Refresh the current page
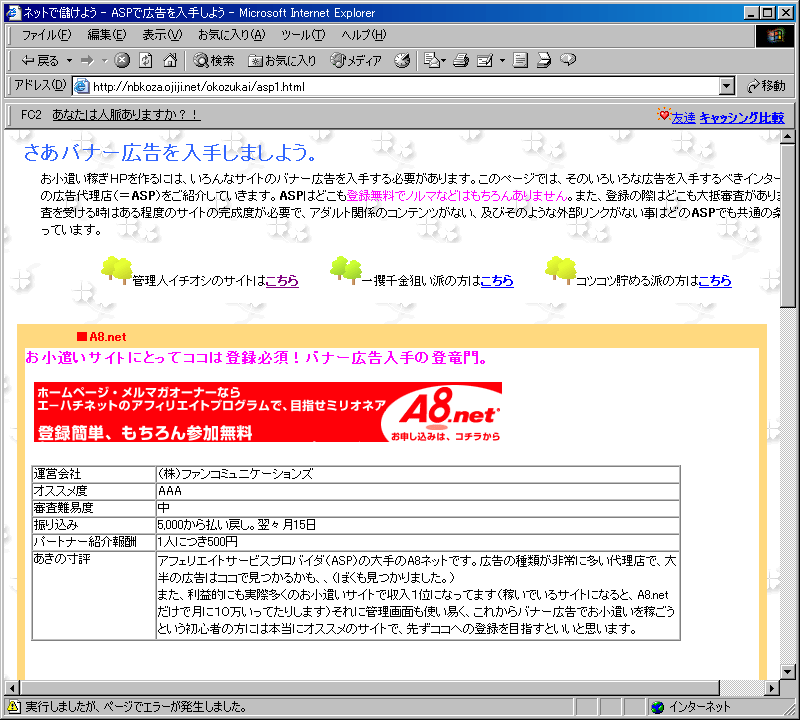800x720 pixels. click(x=146, y=61)
